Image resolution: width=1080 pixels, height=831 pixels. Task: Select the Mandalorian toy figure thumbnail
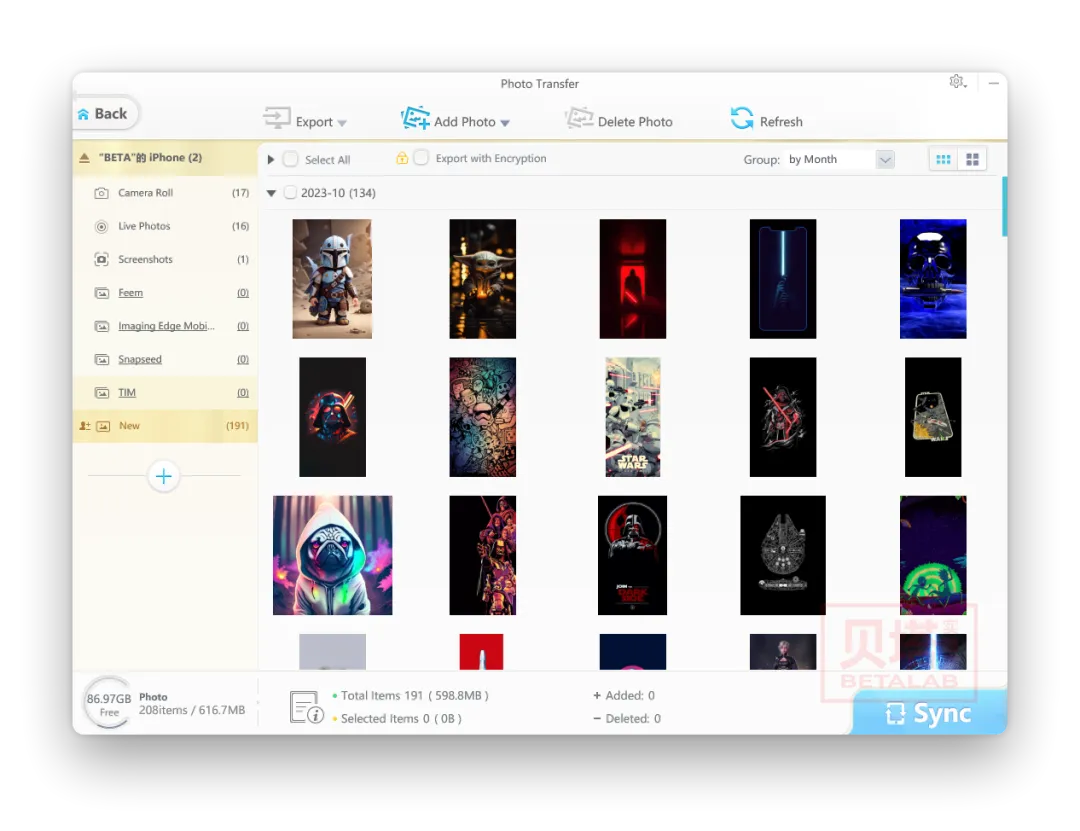(x=332, y=279)
